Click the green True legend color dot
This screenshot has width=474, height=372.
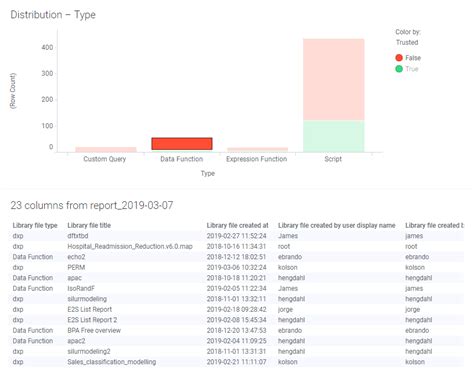click(399, 69)
